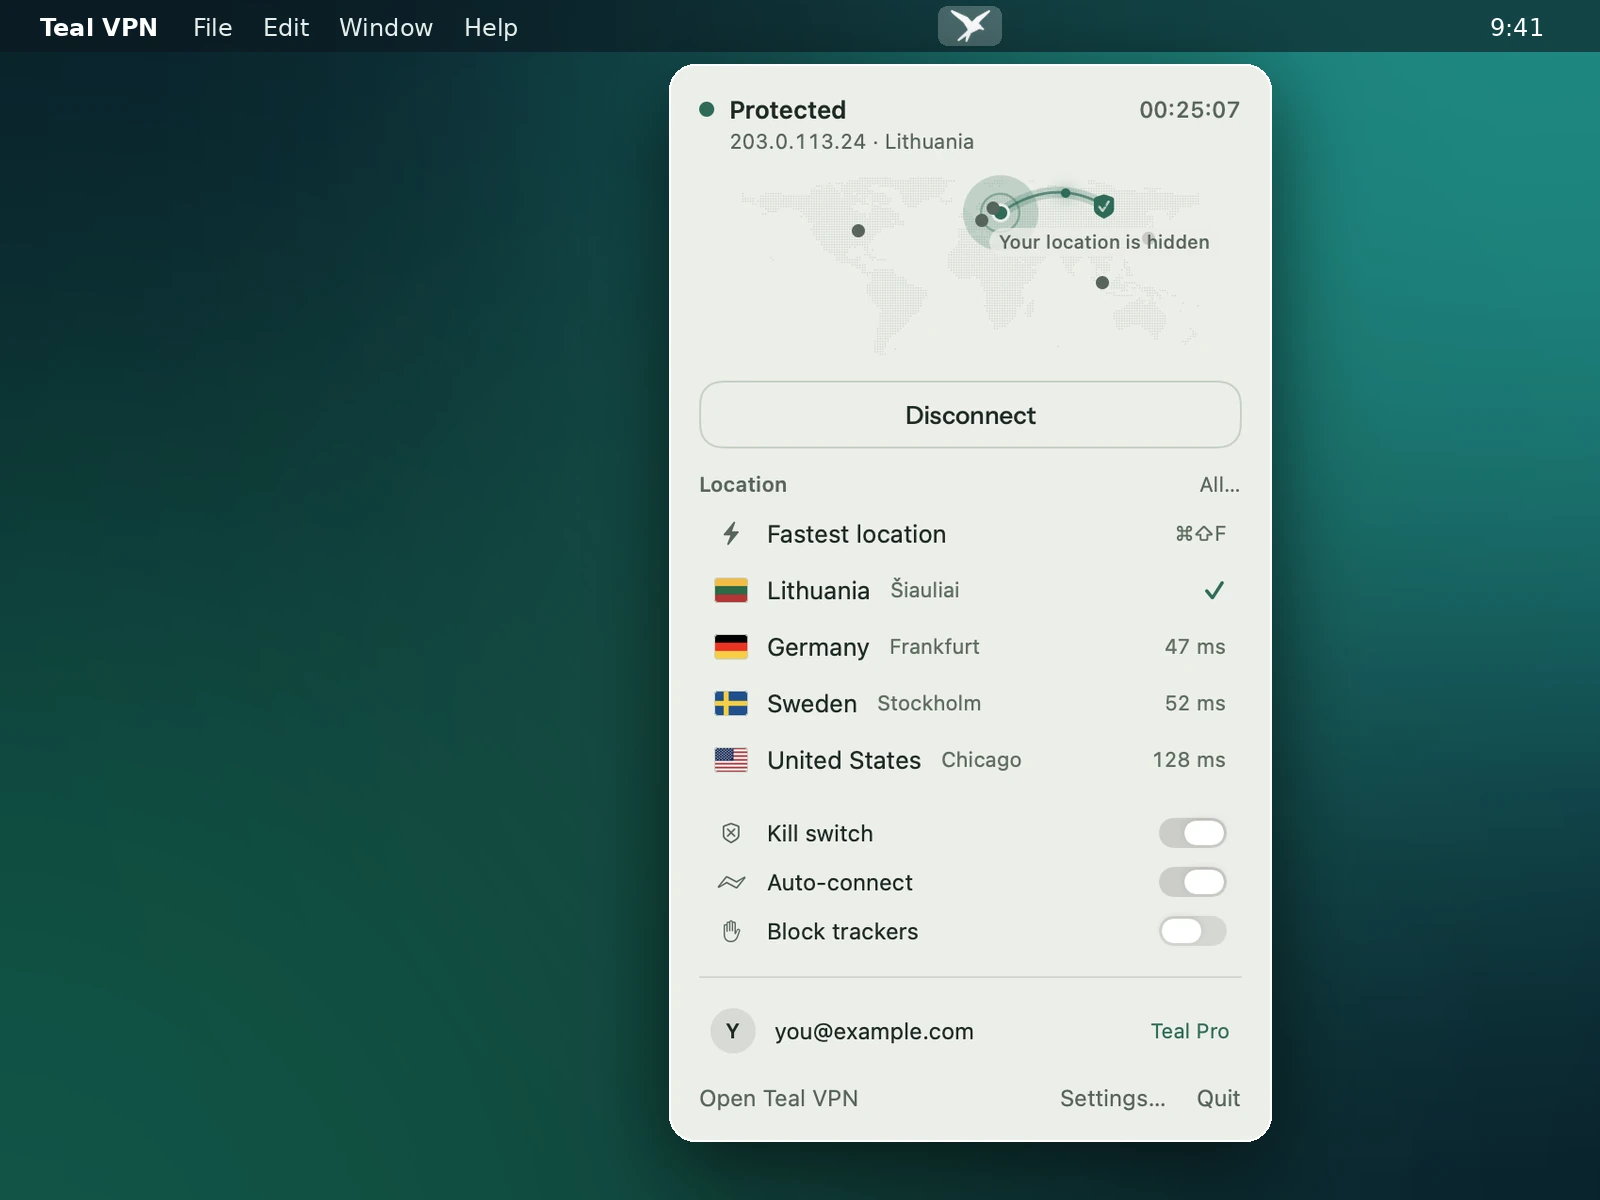This screenshot has height=1200, width=1600.
Task: Click the 9:41 menu bar clock
Action: [x=1517, y=27]
